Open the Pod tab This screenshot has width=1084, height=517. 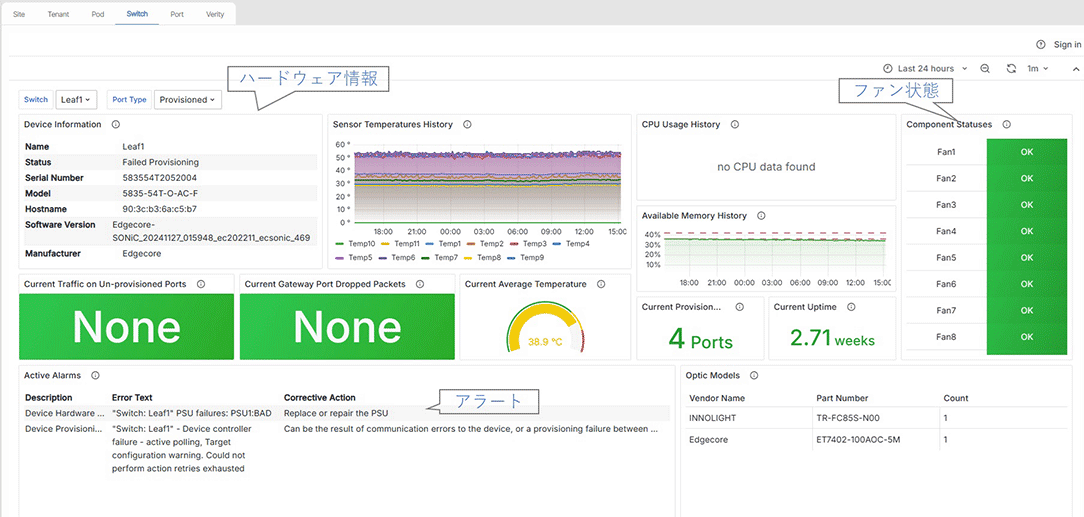coord(98,14)
